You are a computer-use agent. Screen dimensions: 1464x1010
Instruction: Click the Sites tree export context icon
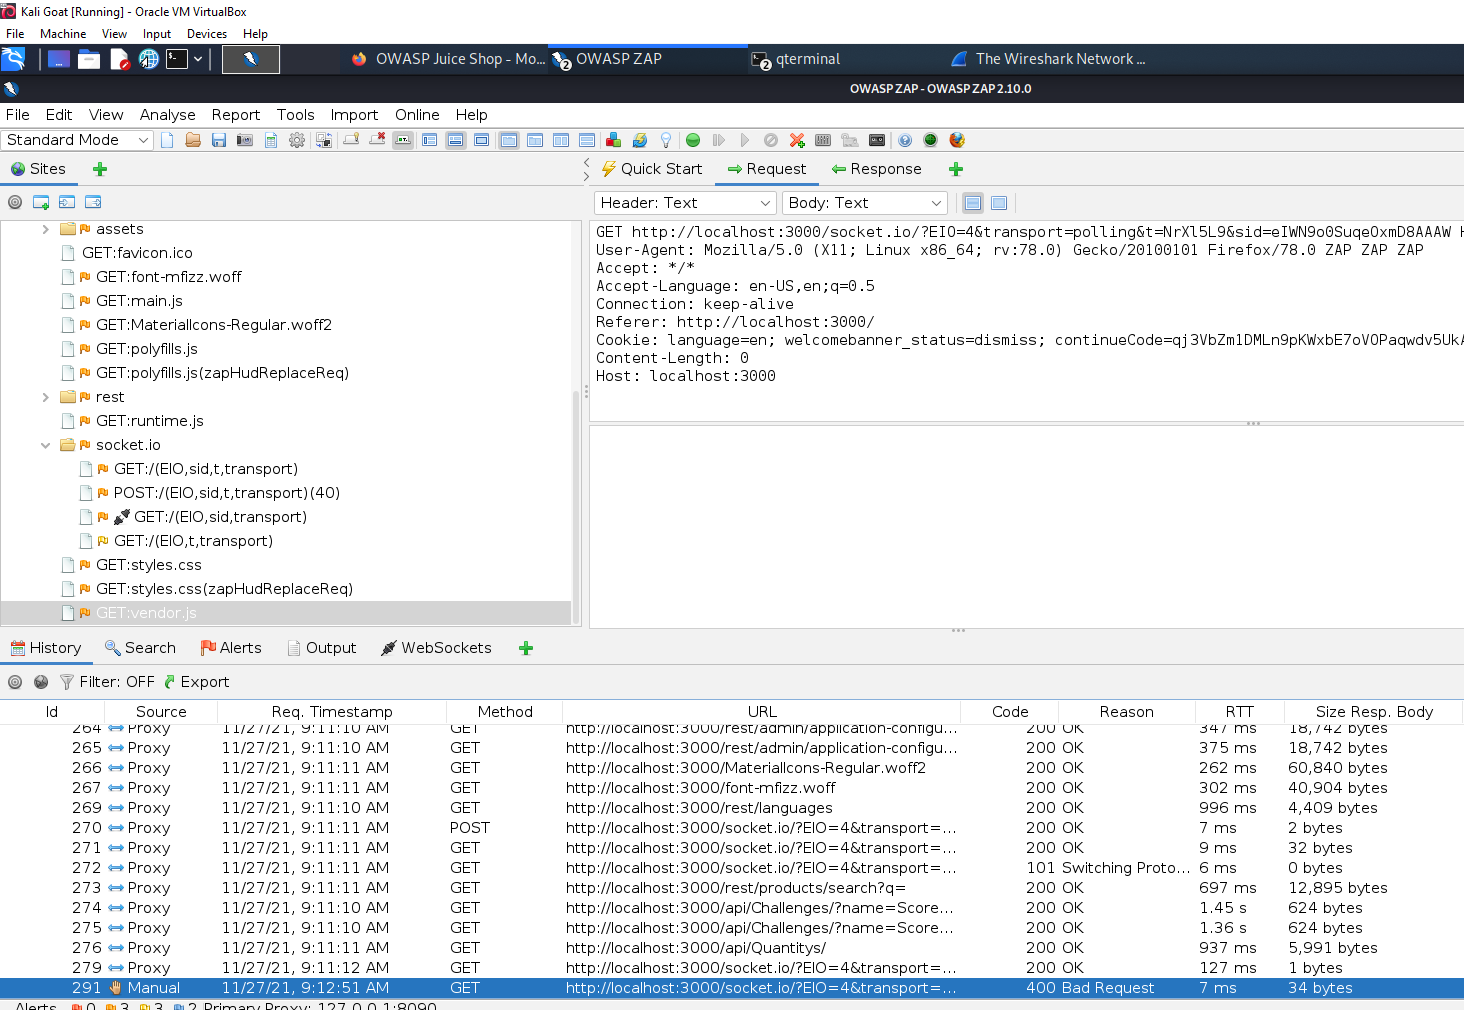[93, 202]
